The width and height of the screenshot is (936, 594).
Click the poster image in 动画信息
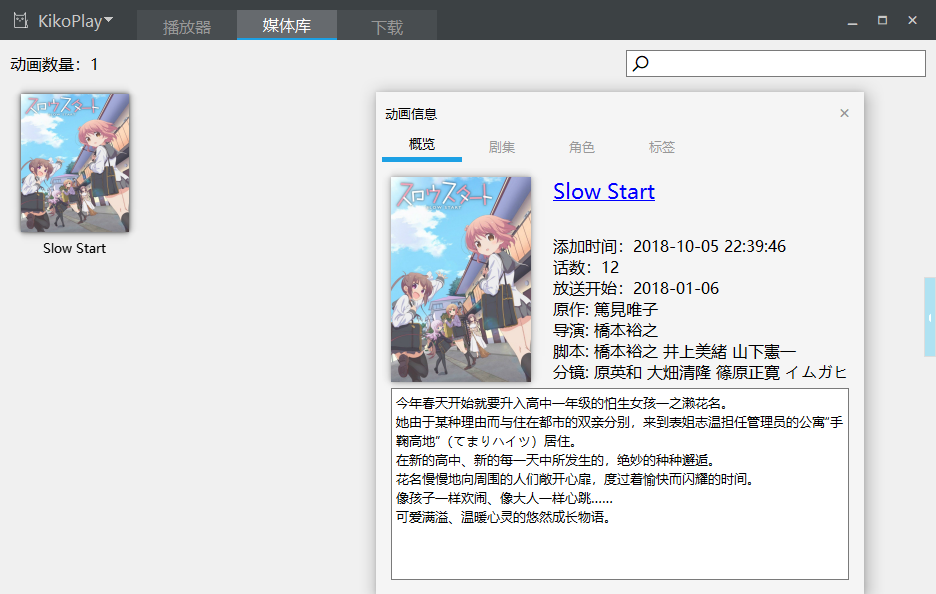click(x=461, y=279)
